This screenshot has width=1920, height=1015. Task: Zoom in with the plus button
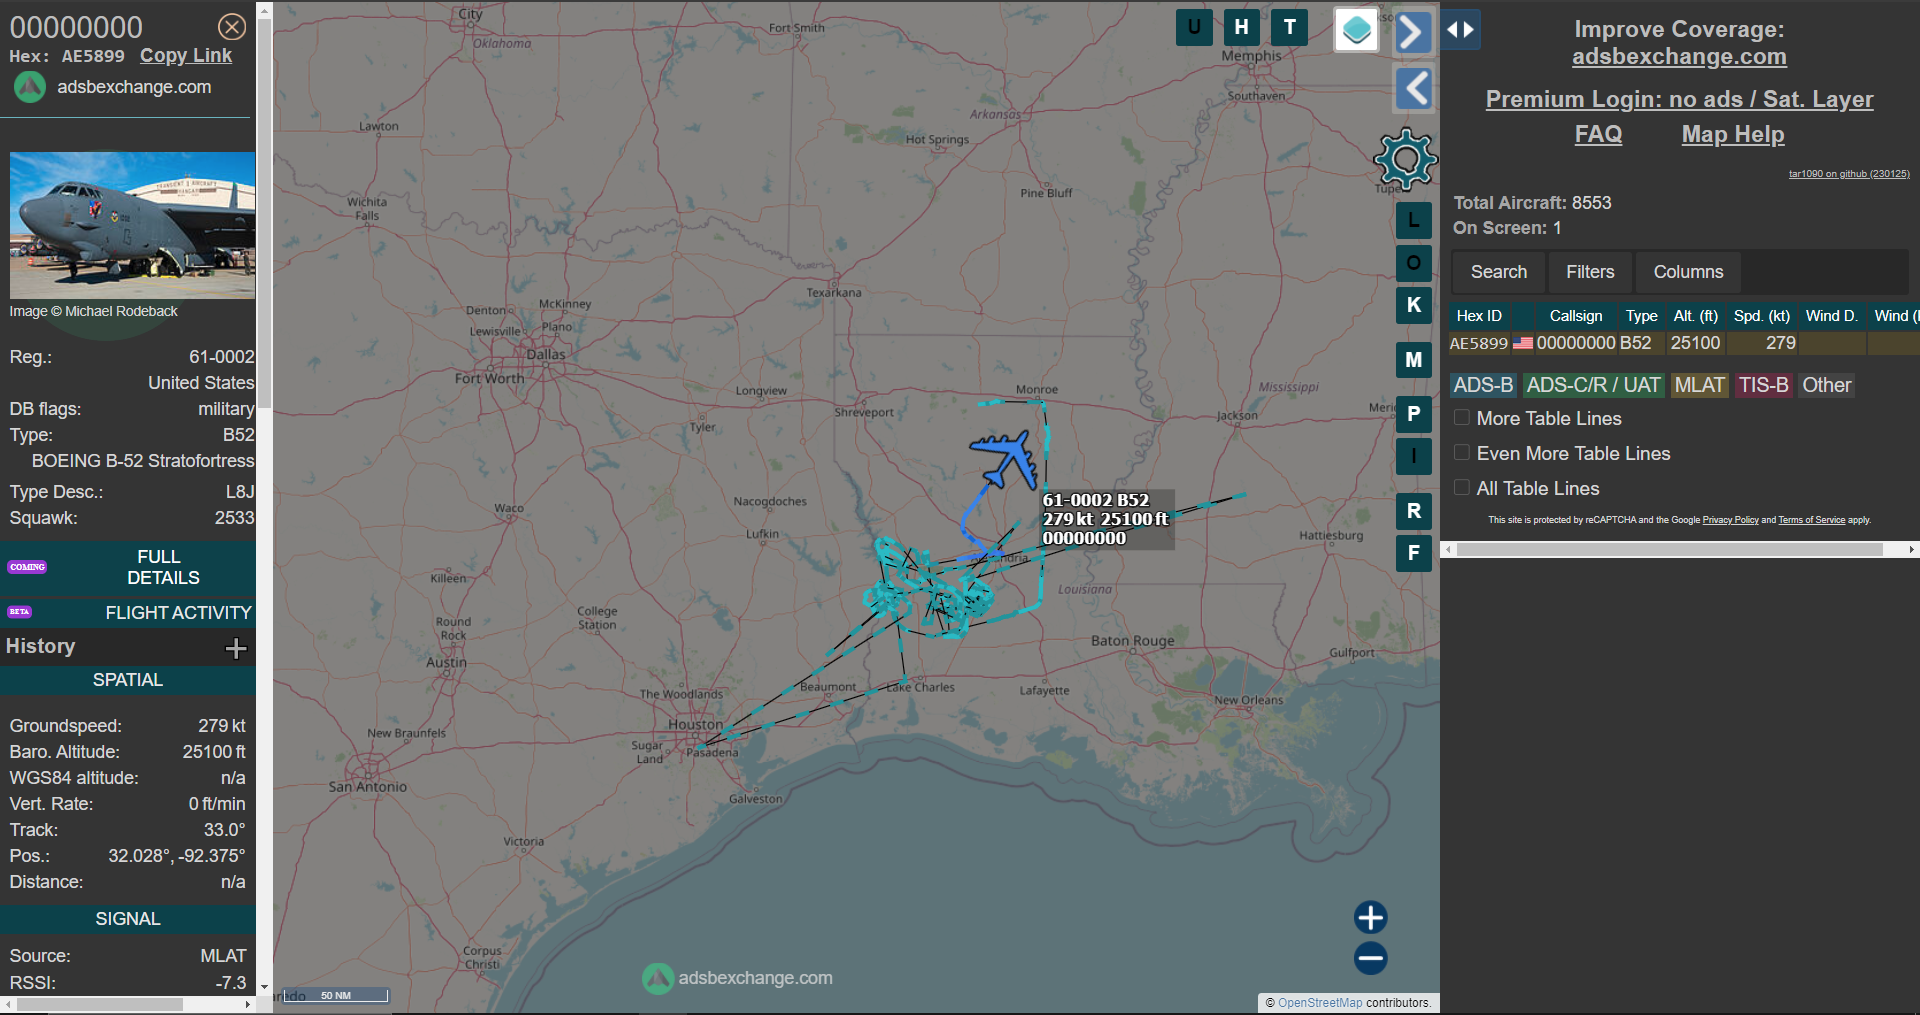click(1371, 917)
